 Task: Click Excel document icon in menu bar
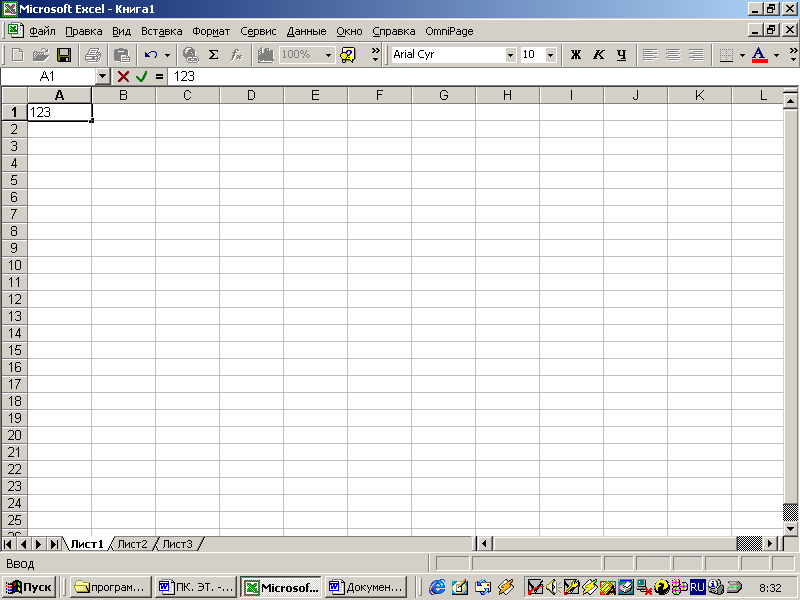[15, 30]
